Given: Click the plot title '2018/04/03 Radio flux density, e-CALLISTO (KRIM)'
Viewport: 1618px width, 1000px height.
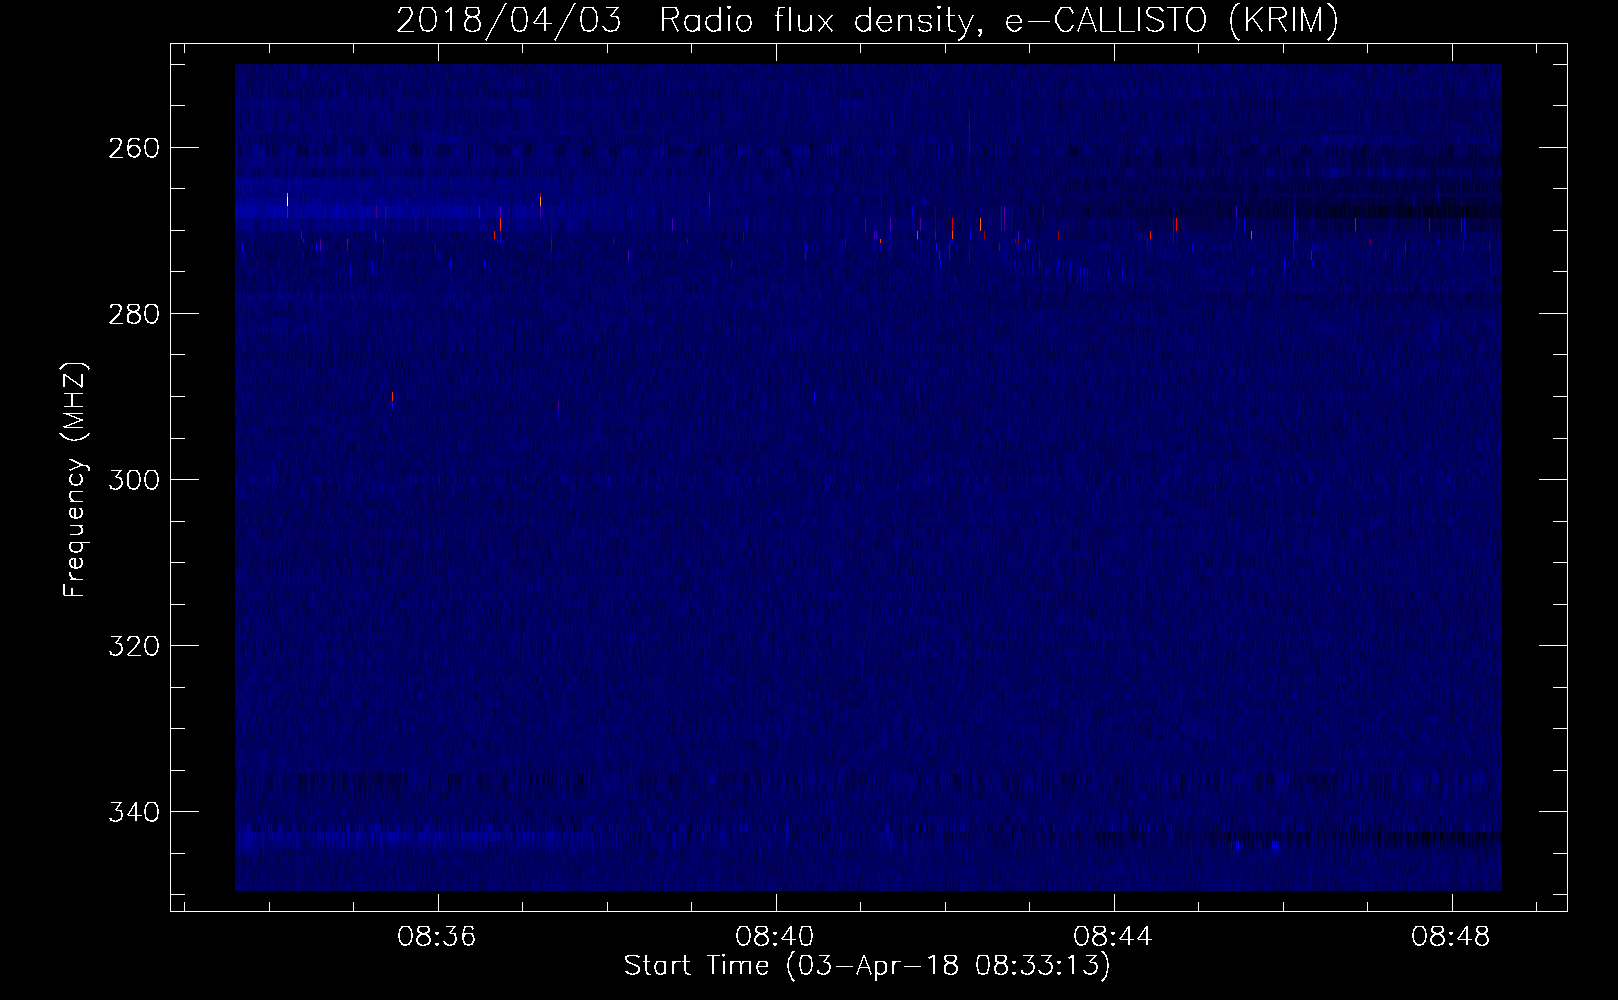Looking at the screenshot, I should pyautogui.click(x=867, y=20).
